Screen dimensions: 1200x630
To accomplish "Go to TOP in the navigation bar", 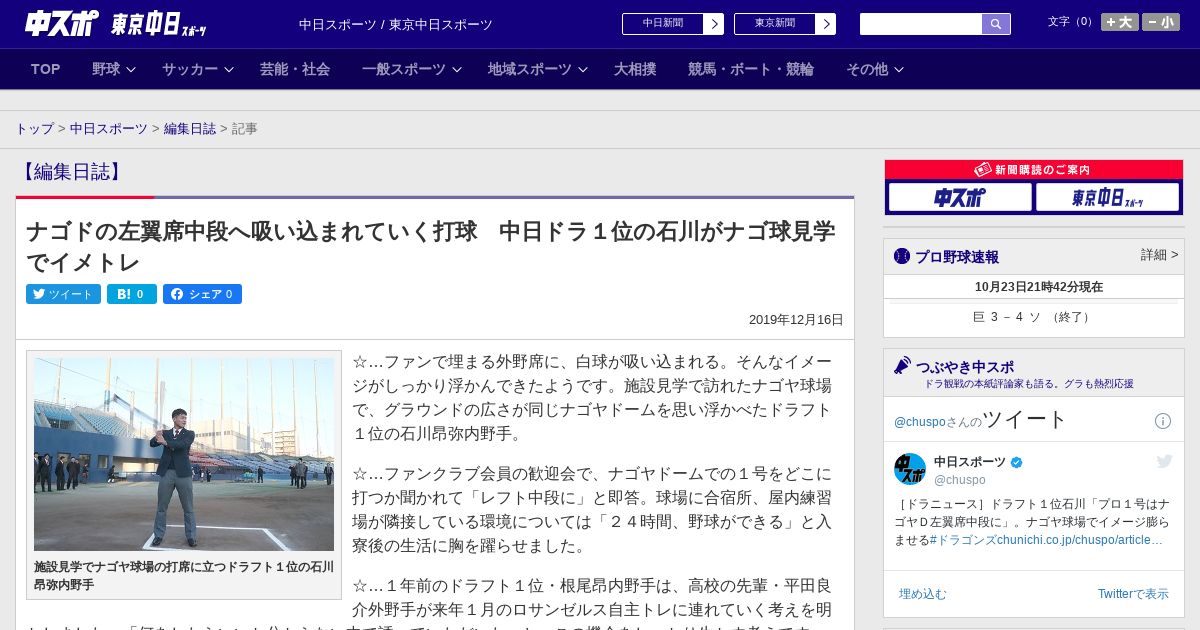I will click(46, 69).
